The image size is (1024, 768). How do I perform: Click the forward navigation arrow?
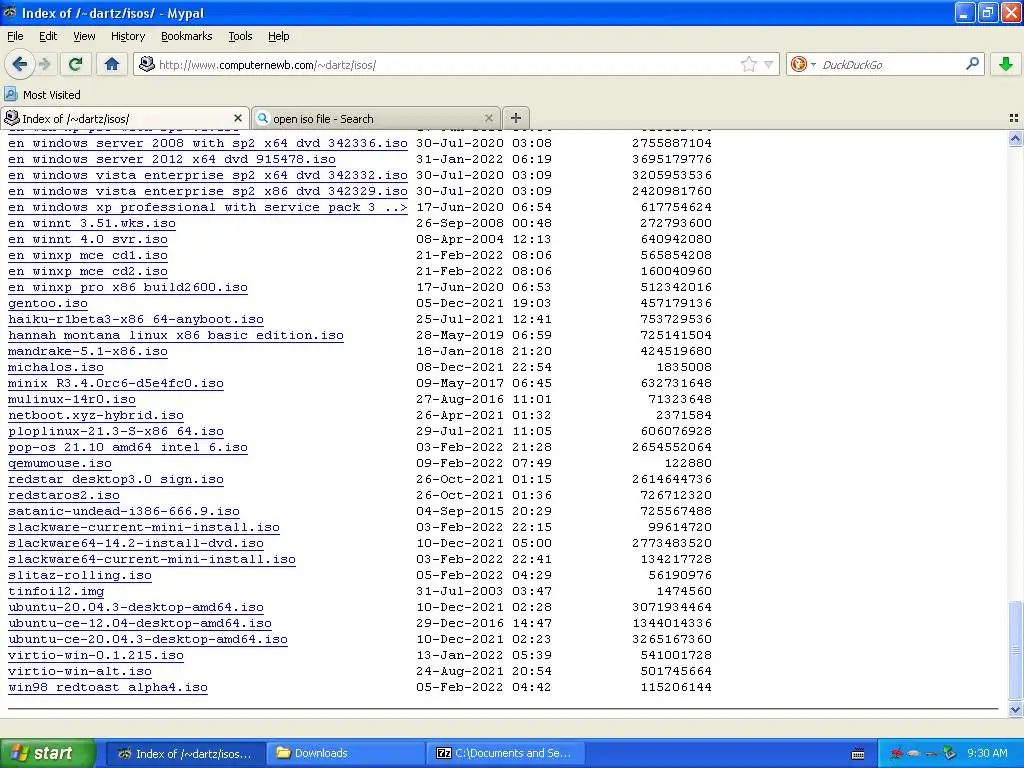click(44, 64)
